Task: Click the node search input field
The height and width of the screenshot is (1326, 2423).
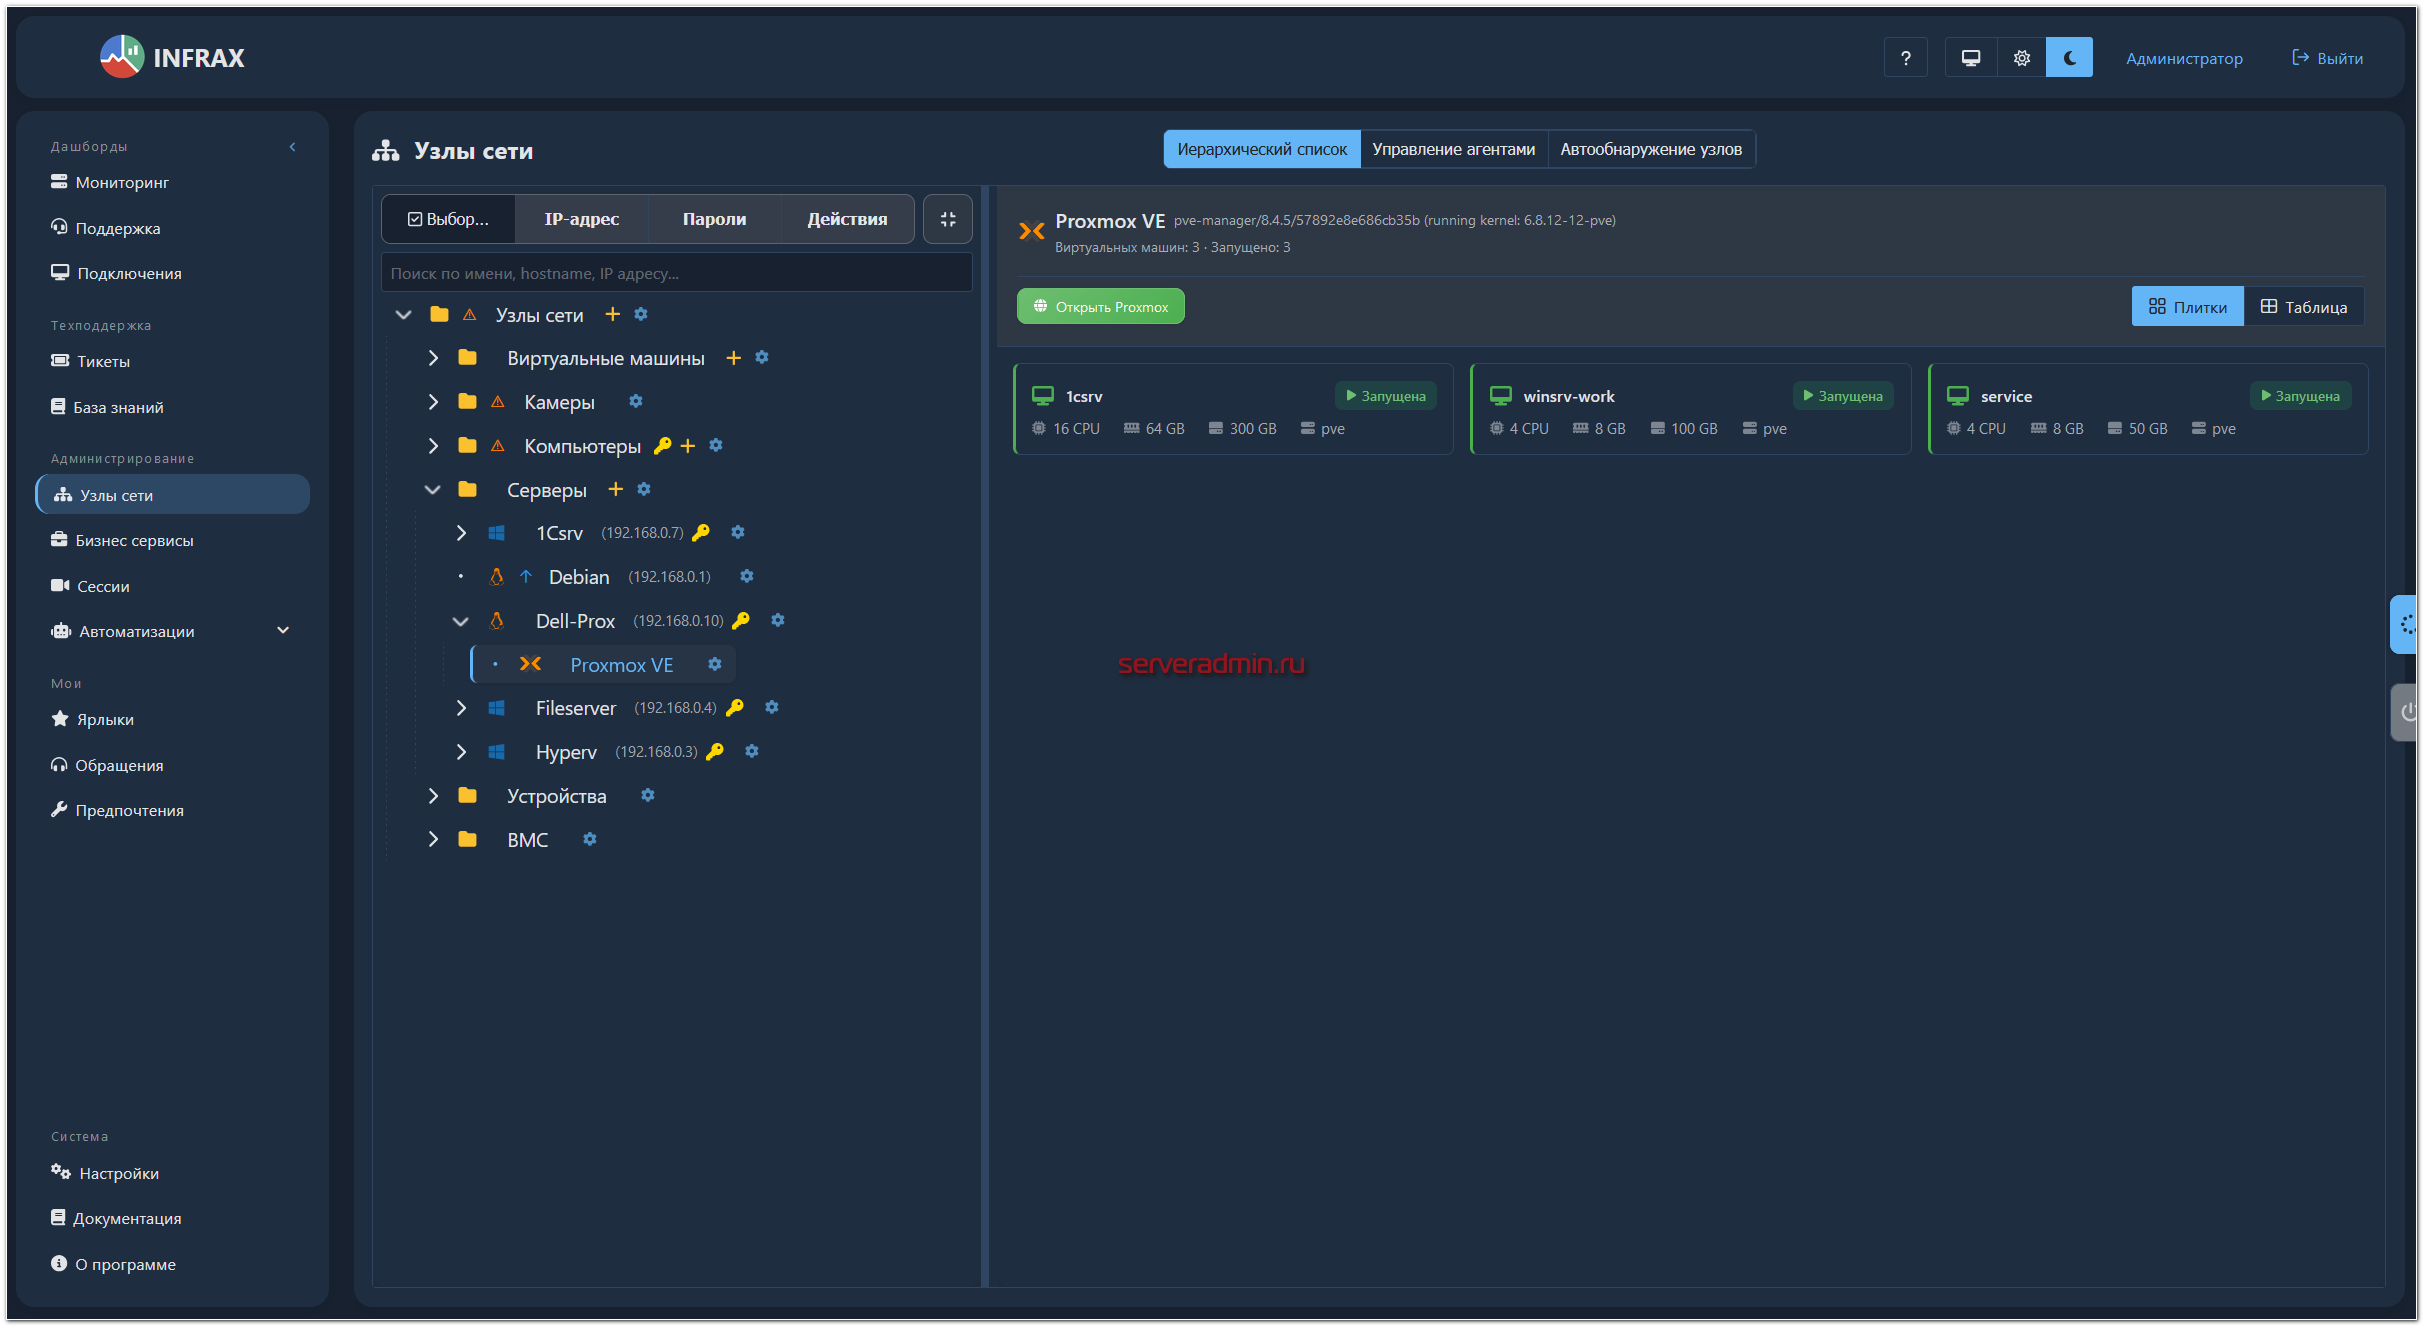Action: (x=676, y=273)
